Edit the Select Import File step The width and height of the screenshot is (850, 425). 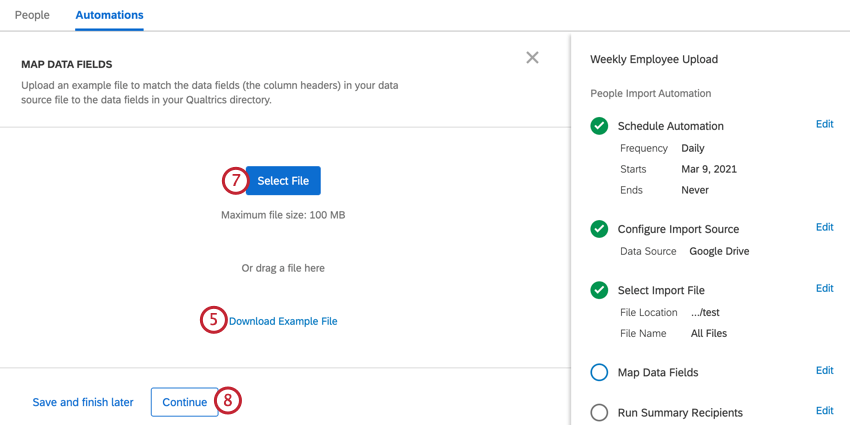click(x=825, y=288)
